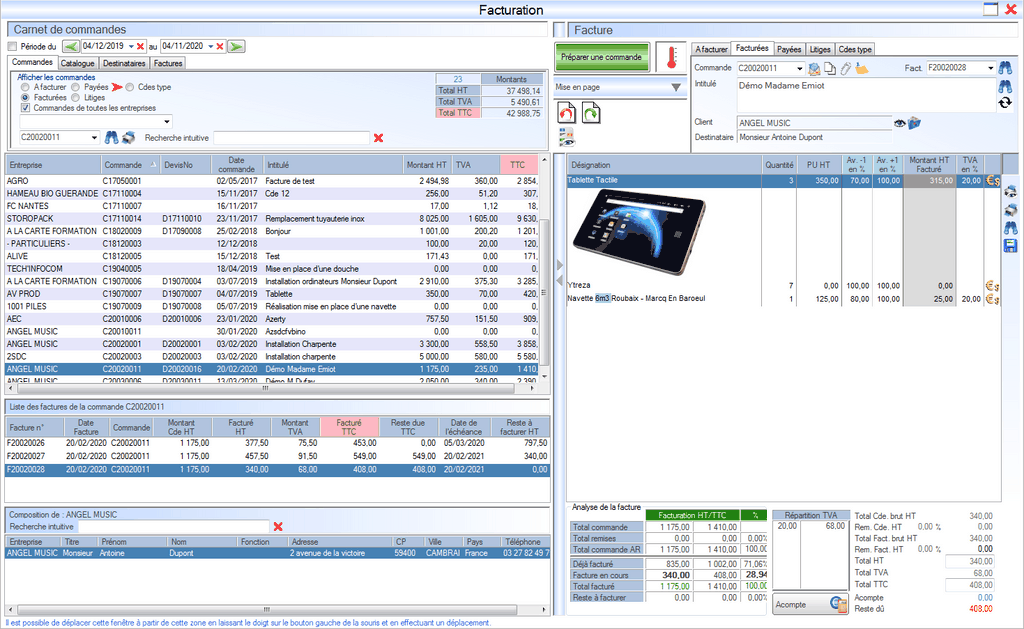
Task: Click the print preview icon with eye on right sidebar
Action: (x=1010, y=191)
